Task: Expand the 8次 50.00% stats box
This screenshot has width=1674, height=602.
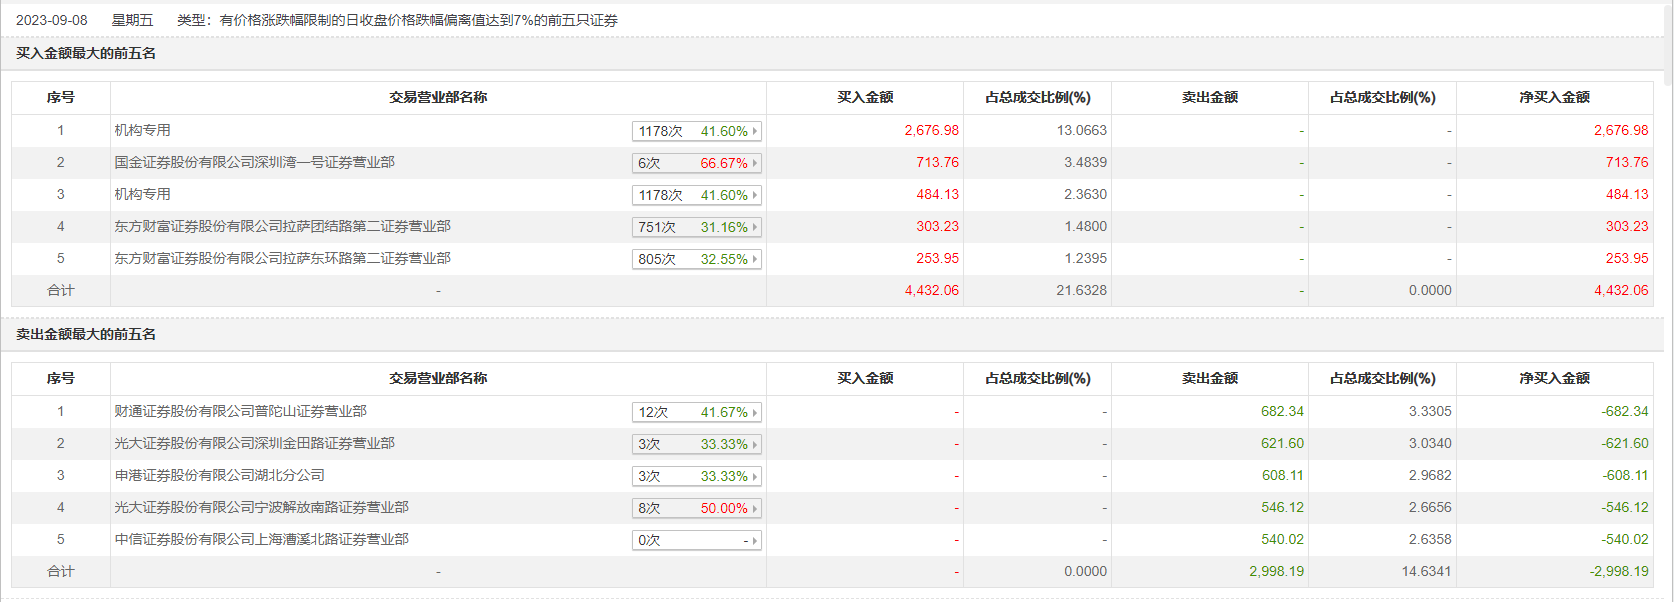Action: (x=696, y=508)
